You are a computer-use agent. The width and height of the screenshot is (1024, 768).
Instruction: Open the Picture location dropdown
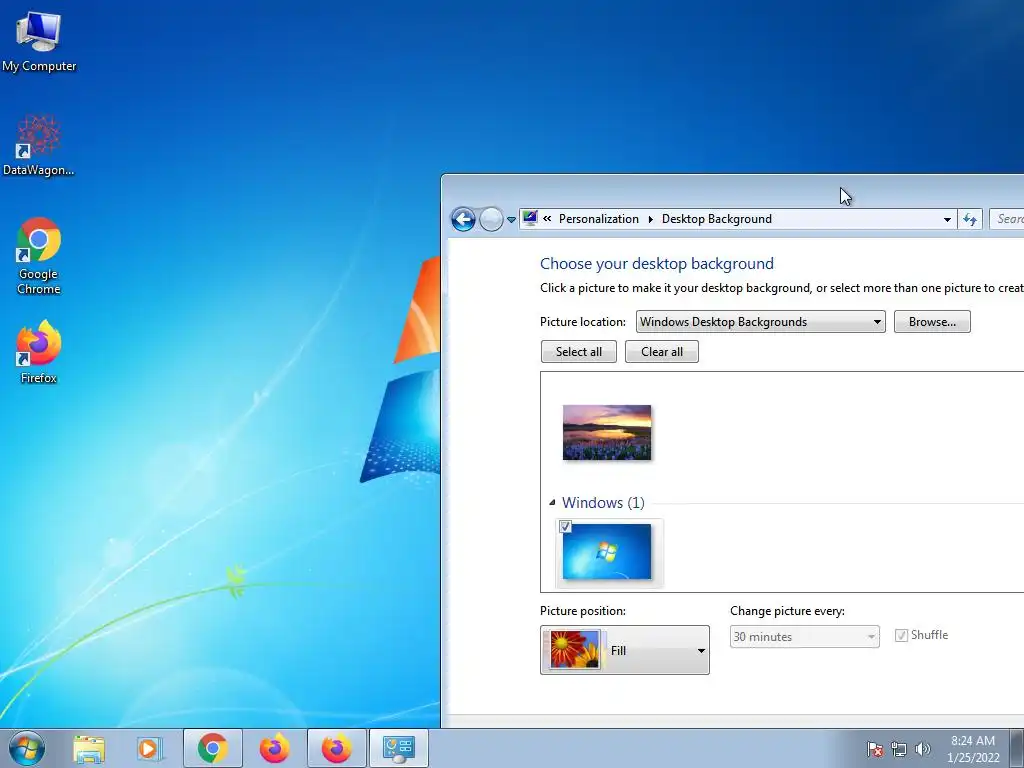[x=761, y=321]
